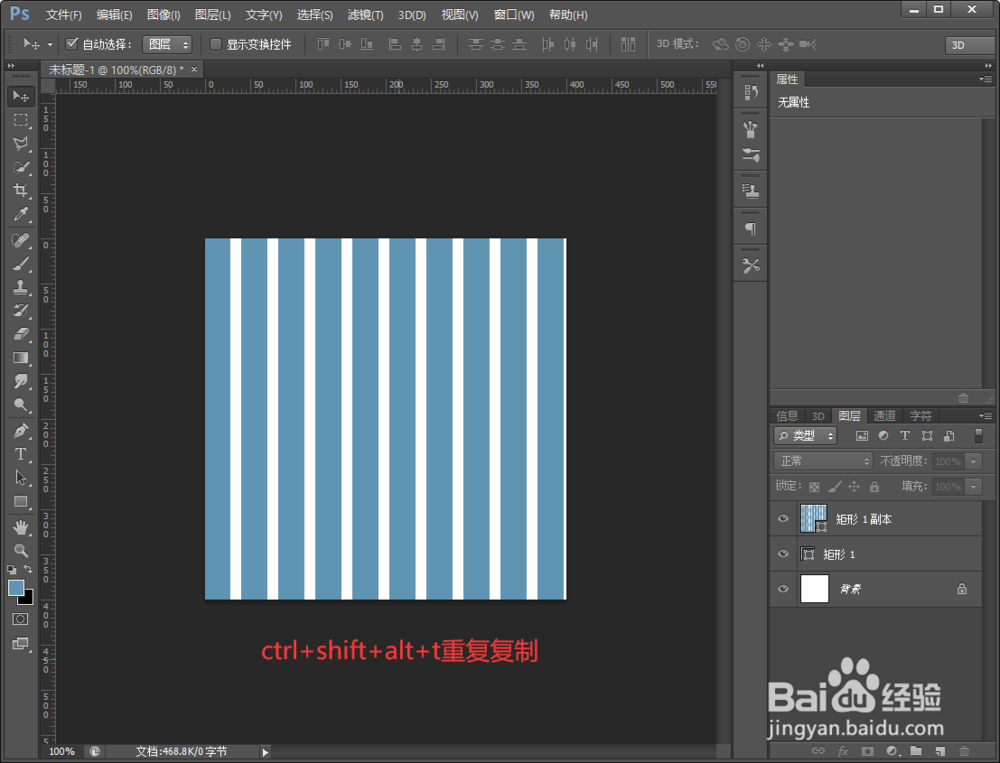Switch to the 信息 tab

pos(787,416)
